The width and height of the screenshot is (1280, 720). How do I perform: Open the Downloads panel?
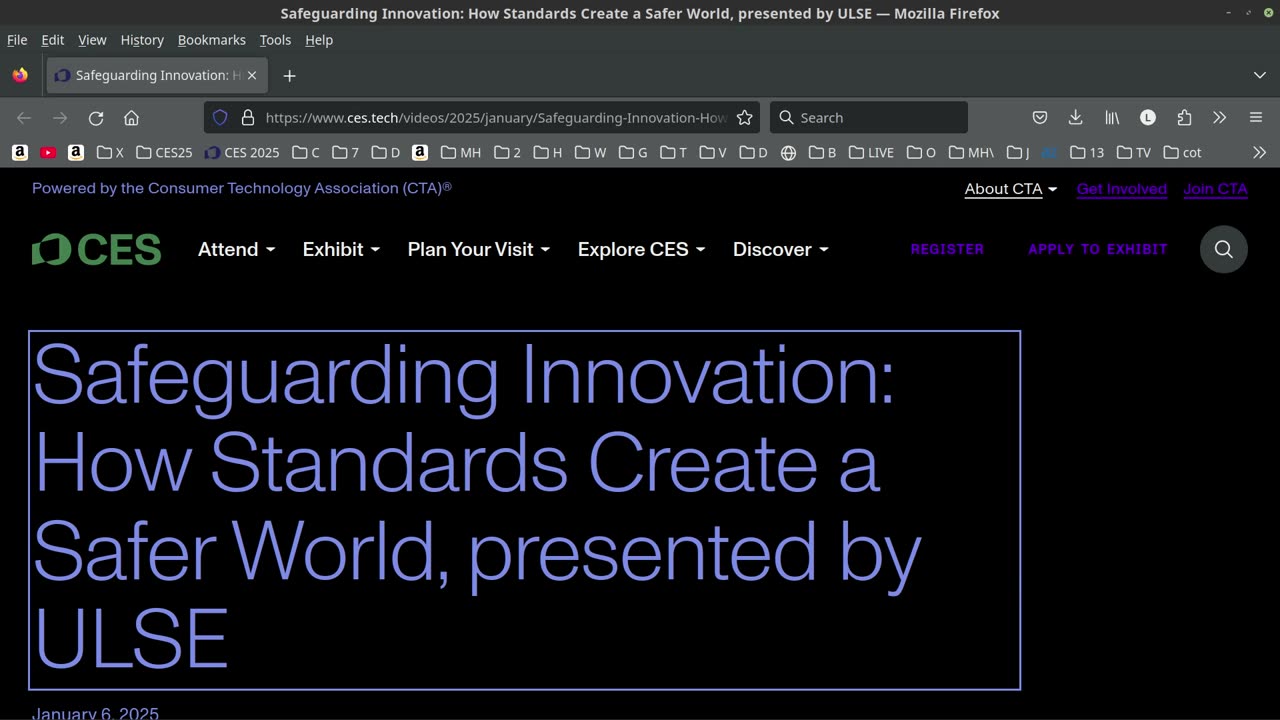[1076, 118]
